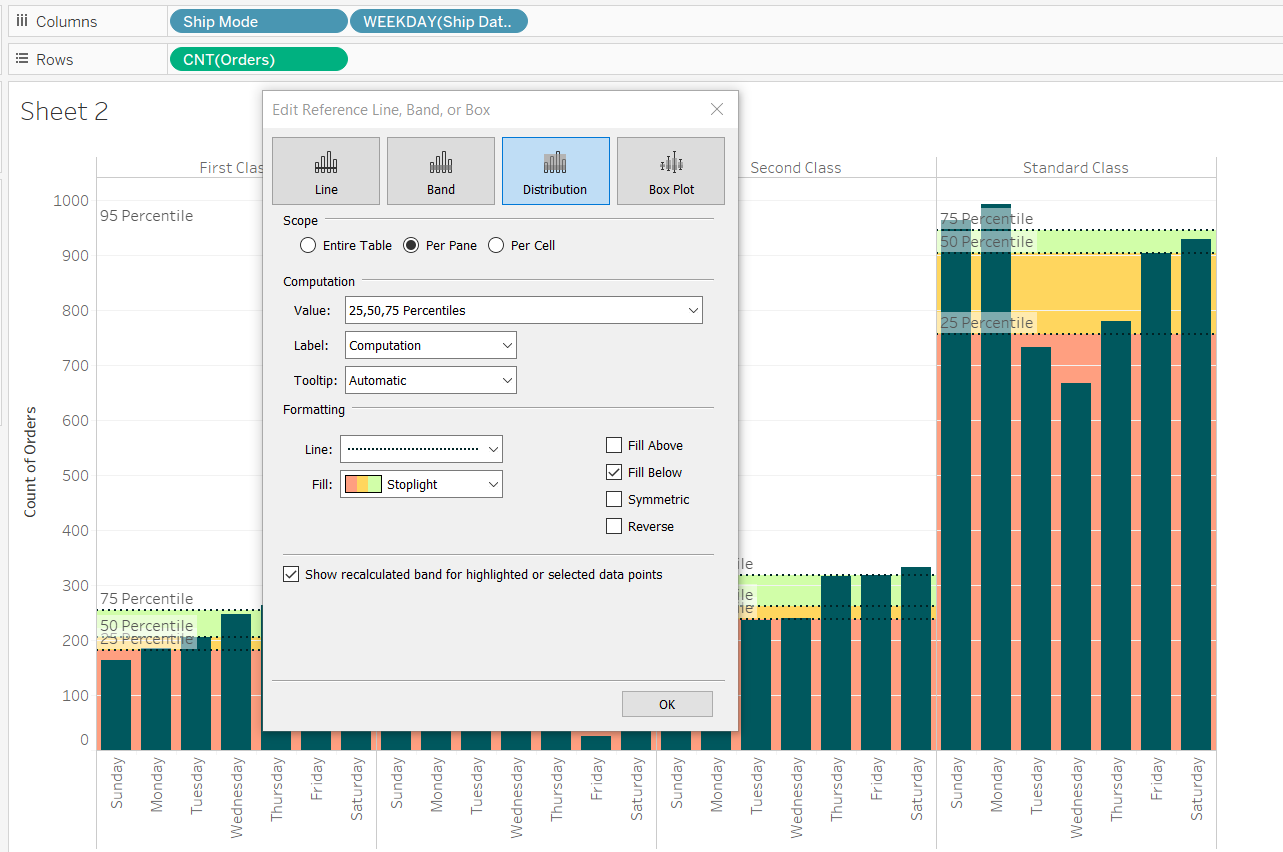The image size is (1283, 852).
Task: Click the Rows shelf icon
Action: tap(22, 59)
